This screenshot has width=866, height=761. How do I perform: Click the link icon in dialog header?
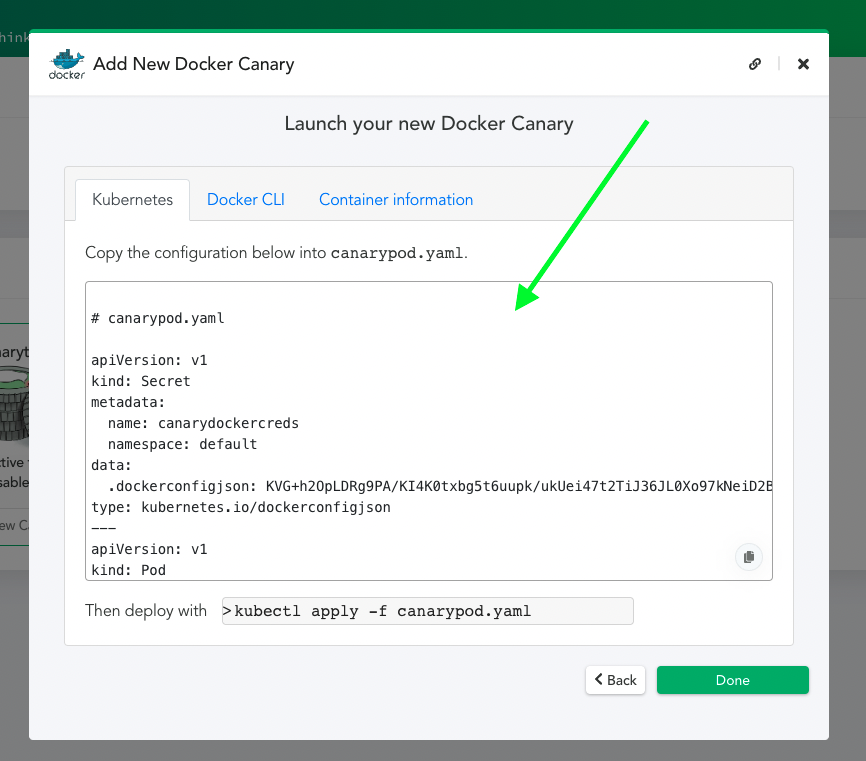pos(754,64)
